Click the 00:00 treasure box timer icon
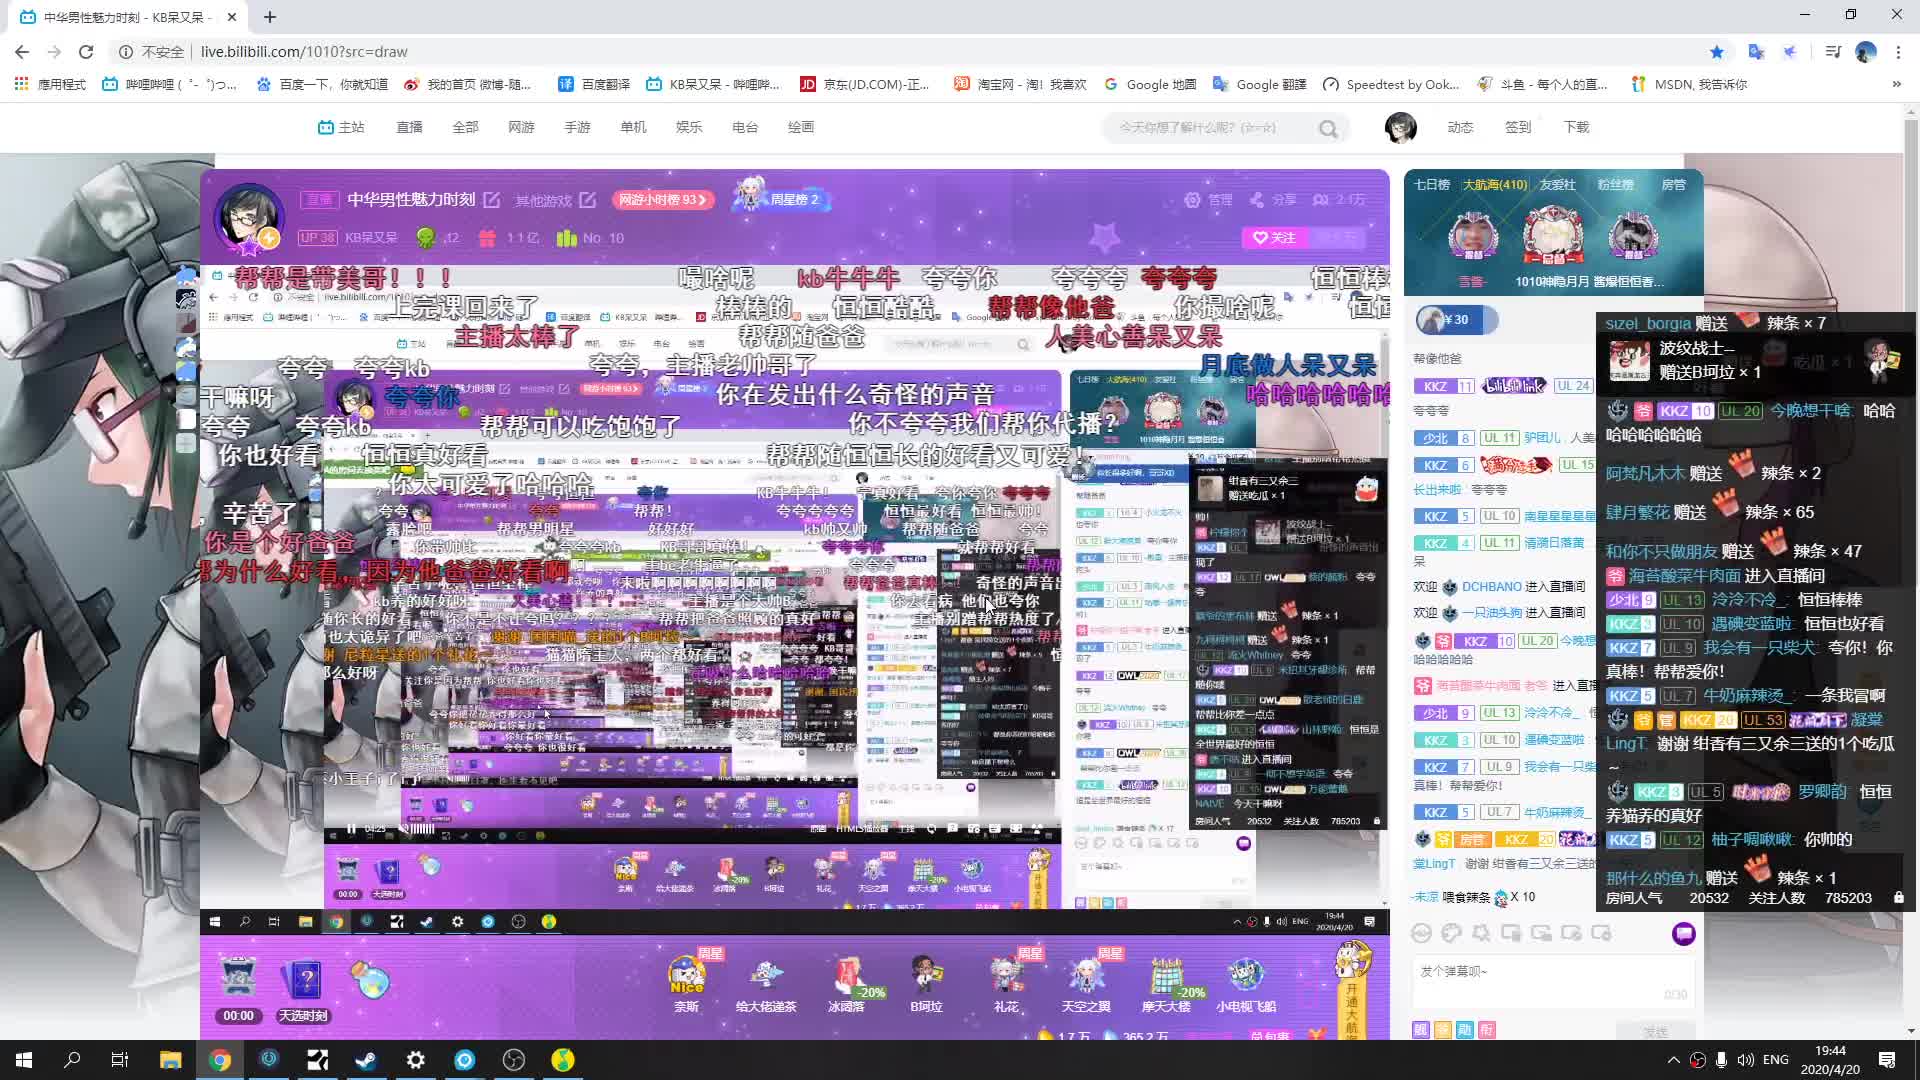The height and width of the screenshot is (1080, 1920). coord(238,989)
